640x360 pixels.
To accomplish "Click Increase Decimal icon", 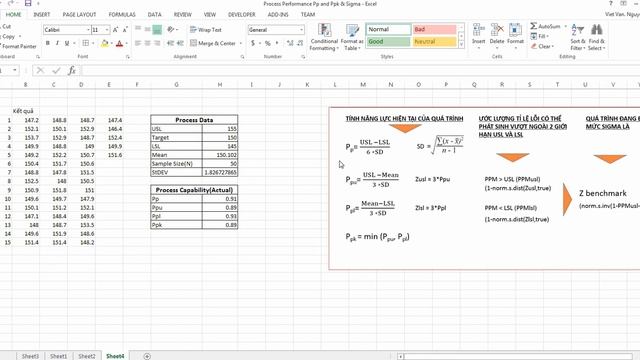I will 290,43.
